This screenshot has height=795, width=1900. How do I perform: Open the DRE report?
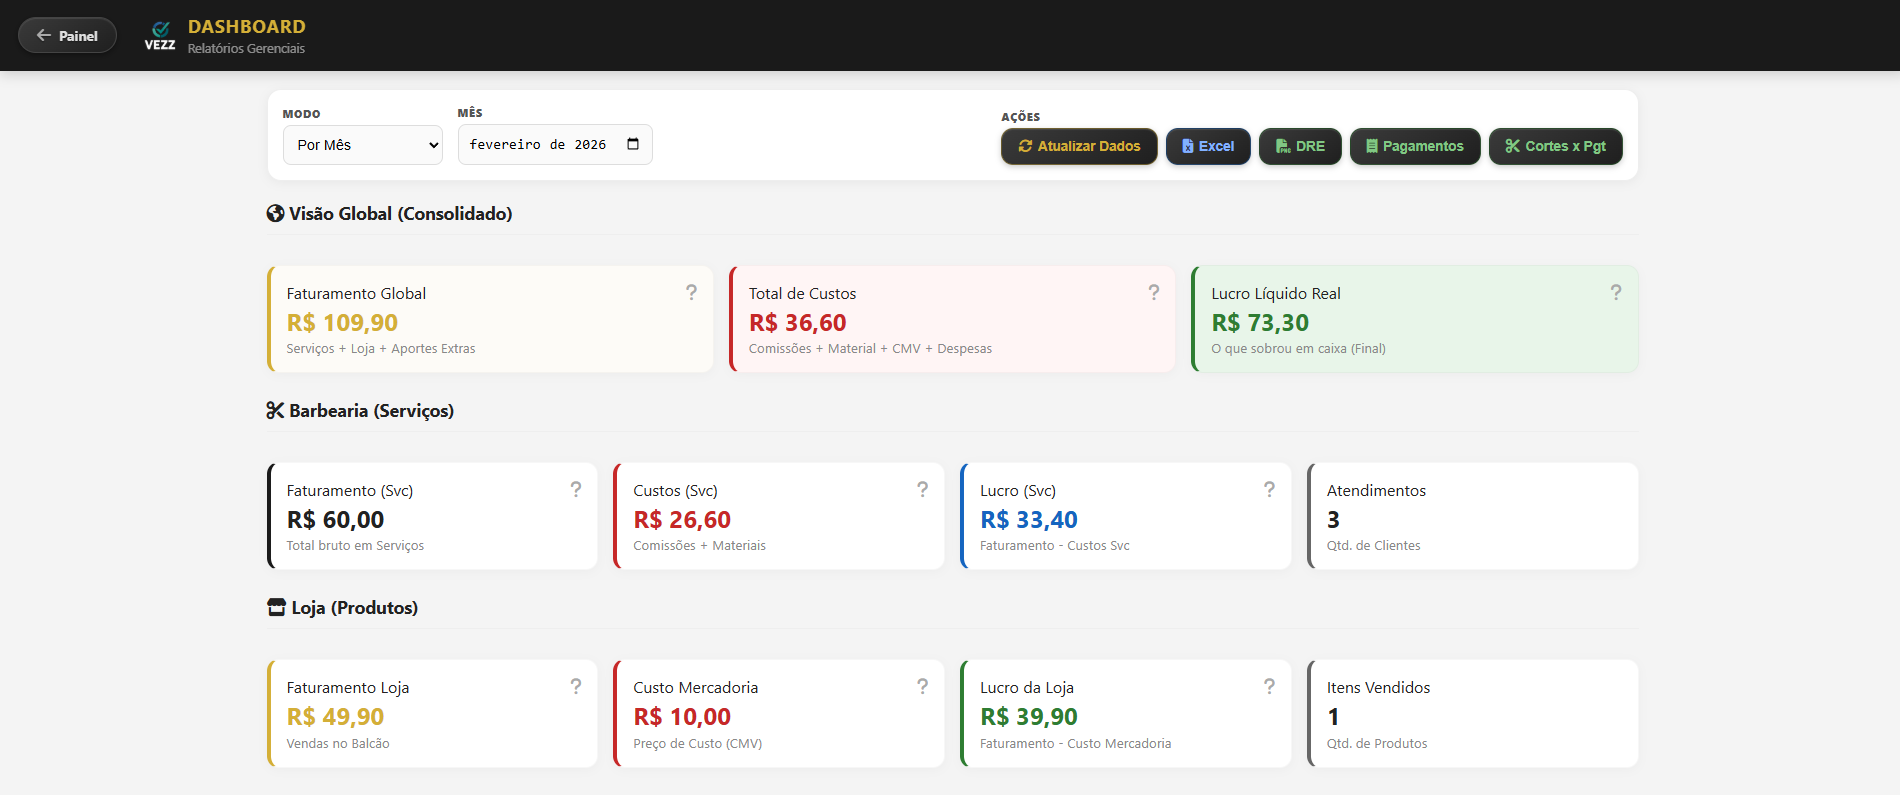(x=1299, y=146)
